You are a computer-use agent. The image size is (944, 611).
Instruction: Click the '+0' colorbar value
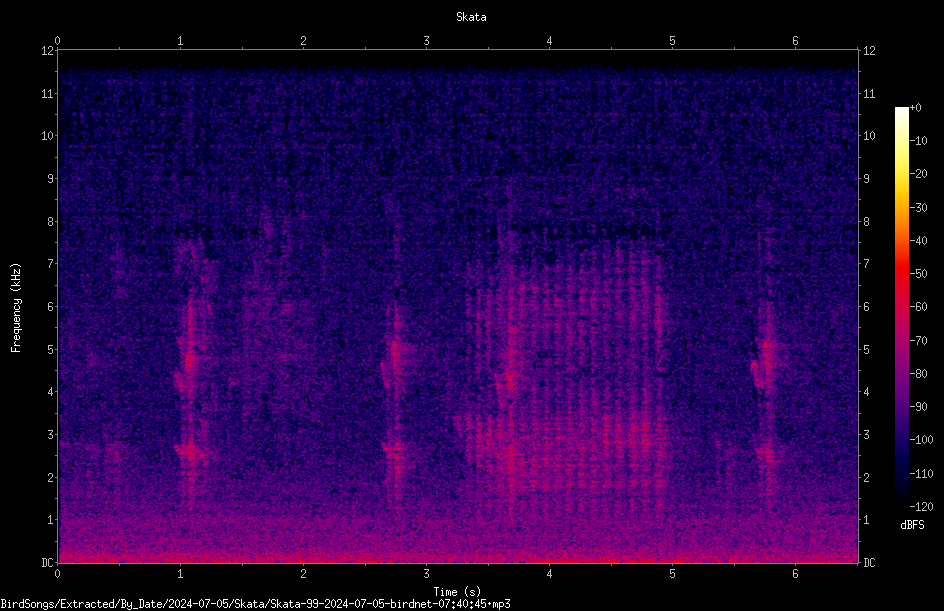(x=915, y=108)
